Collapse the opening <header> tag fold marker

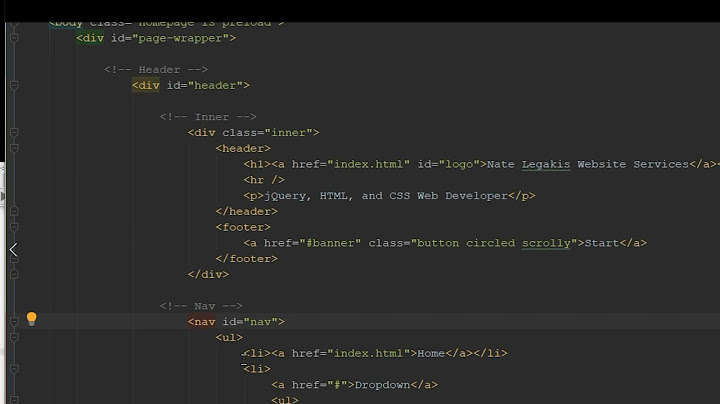pyautogui.click(x=14, y=148)
